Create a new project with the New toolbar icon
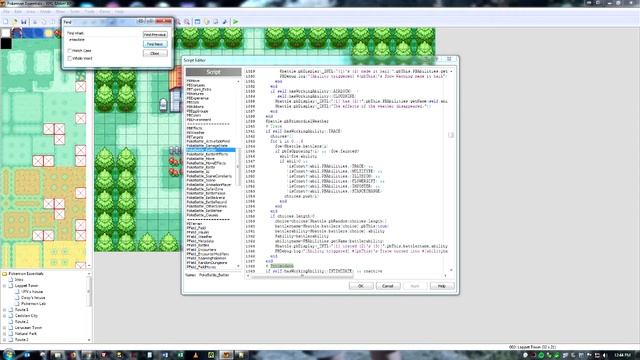 (6, 22)
